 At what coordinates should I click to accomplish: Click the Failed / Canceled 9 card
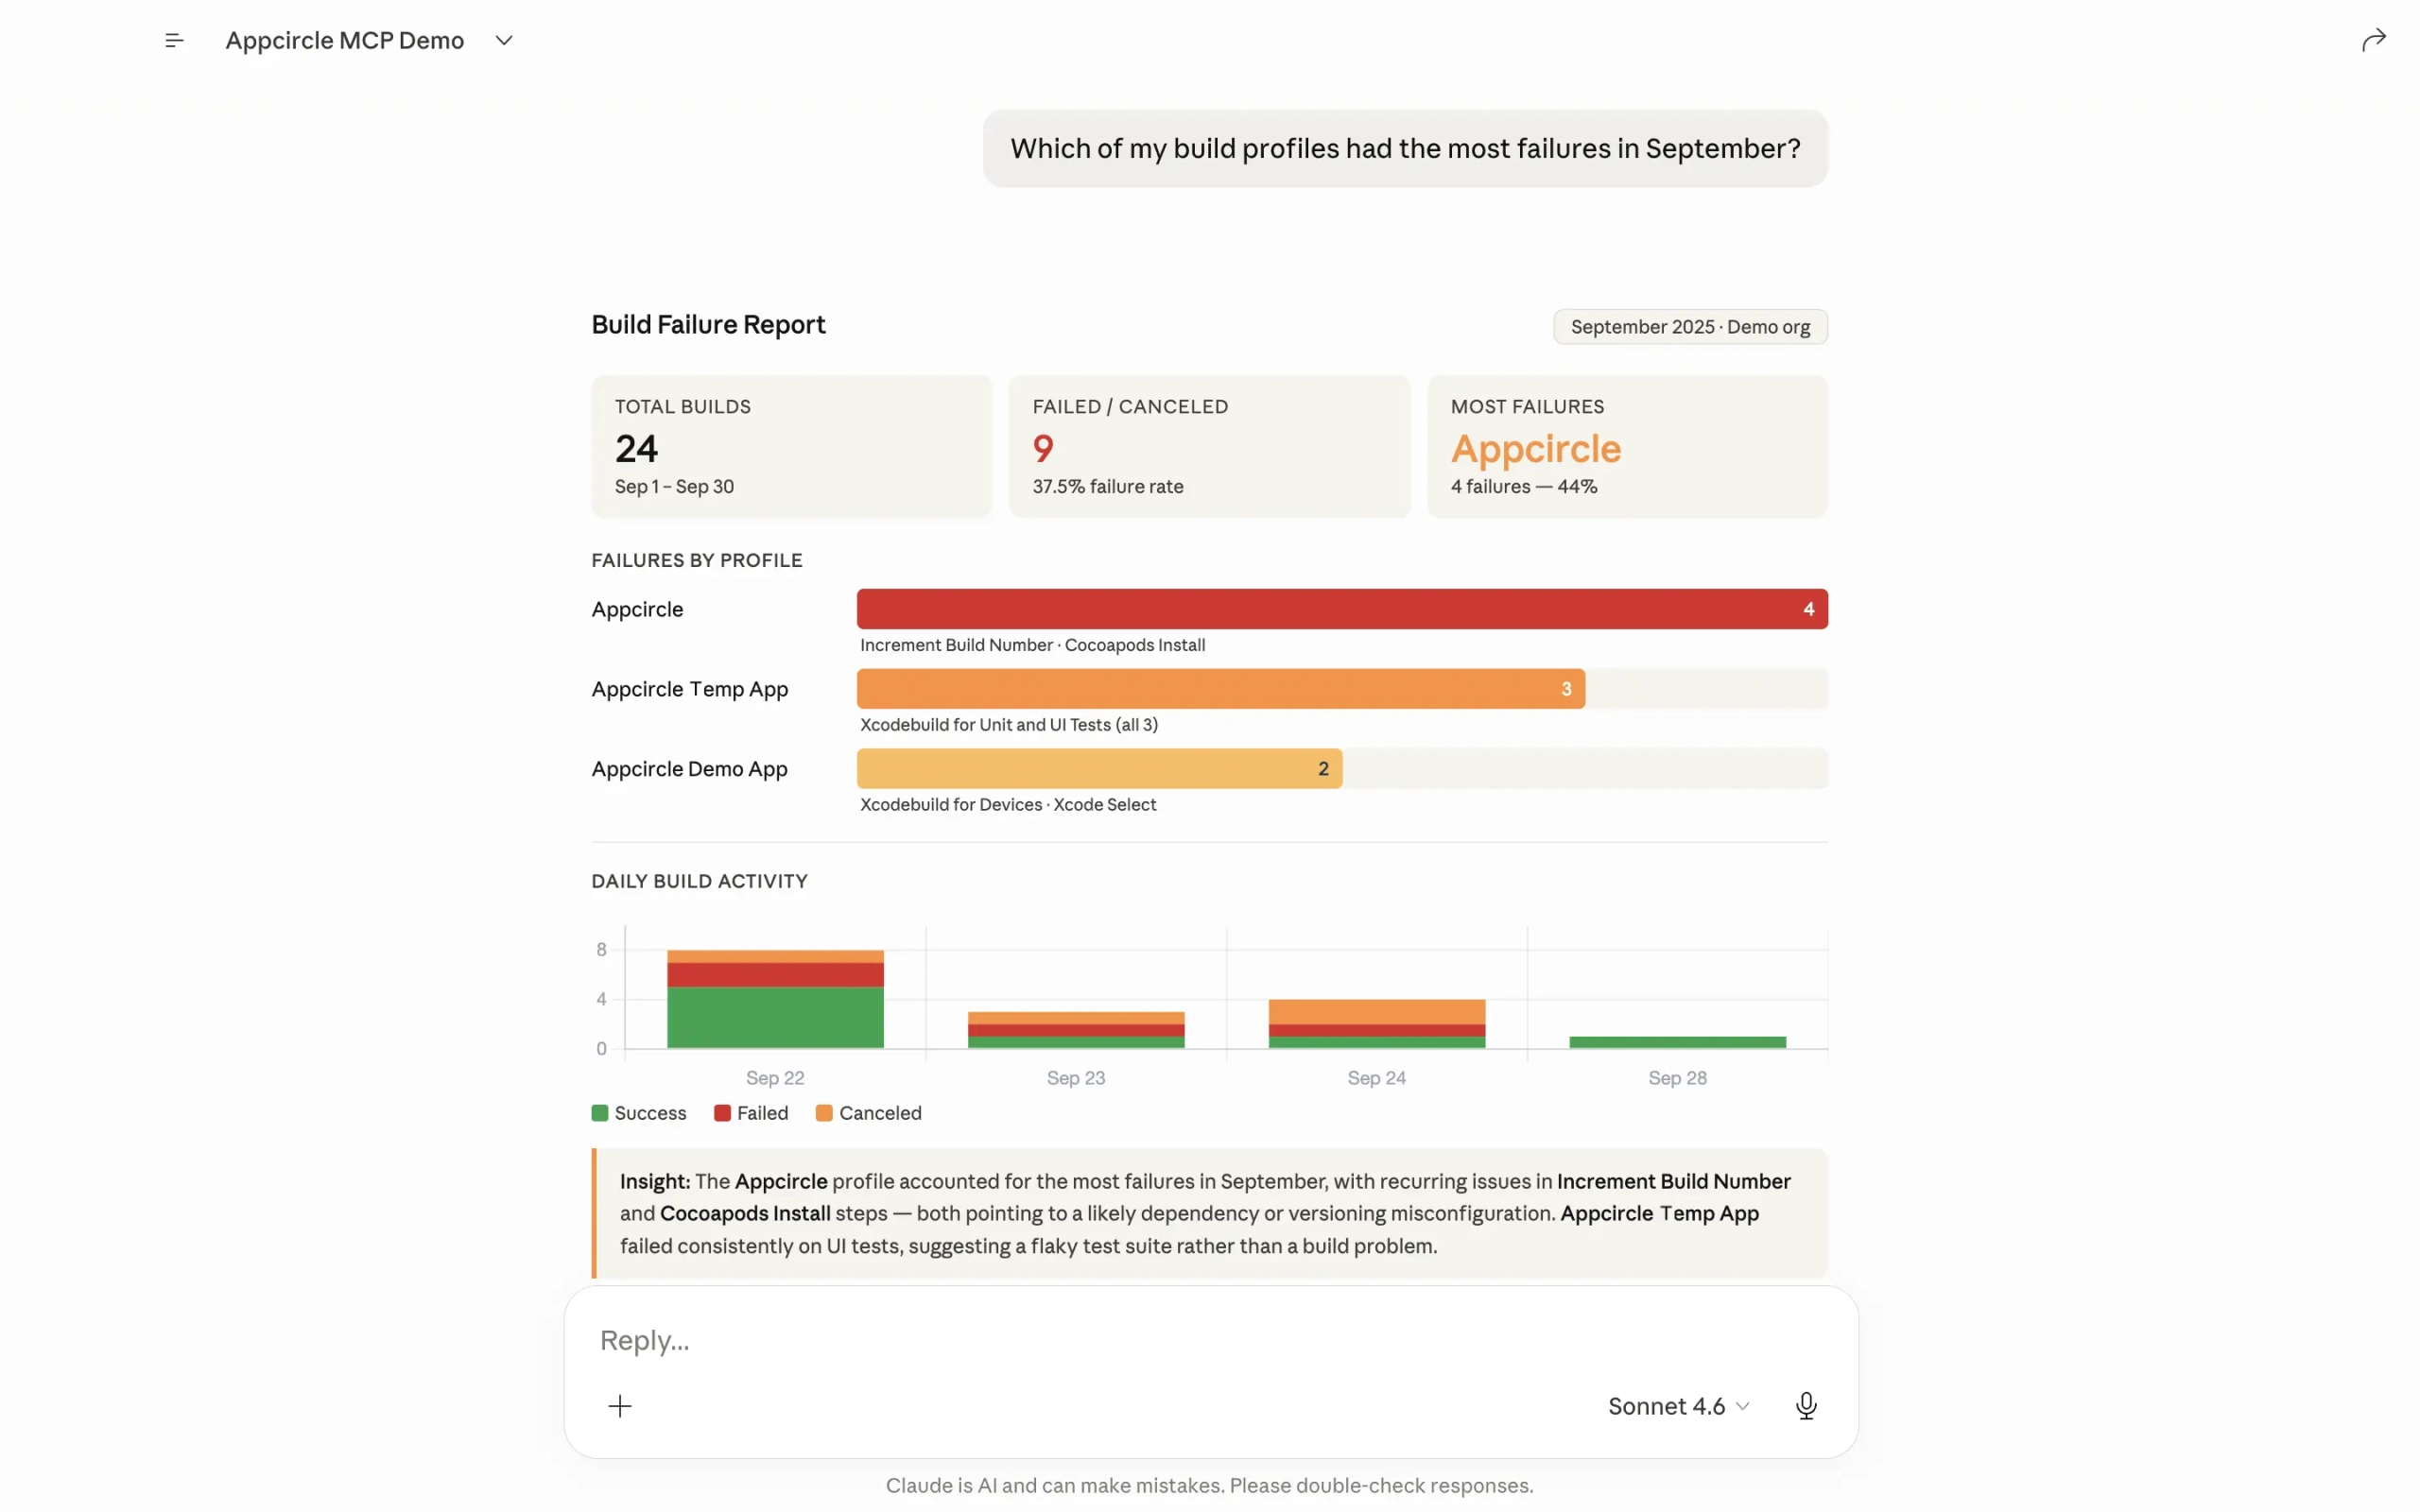[1209, 446]
